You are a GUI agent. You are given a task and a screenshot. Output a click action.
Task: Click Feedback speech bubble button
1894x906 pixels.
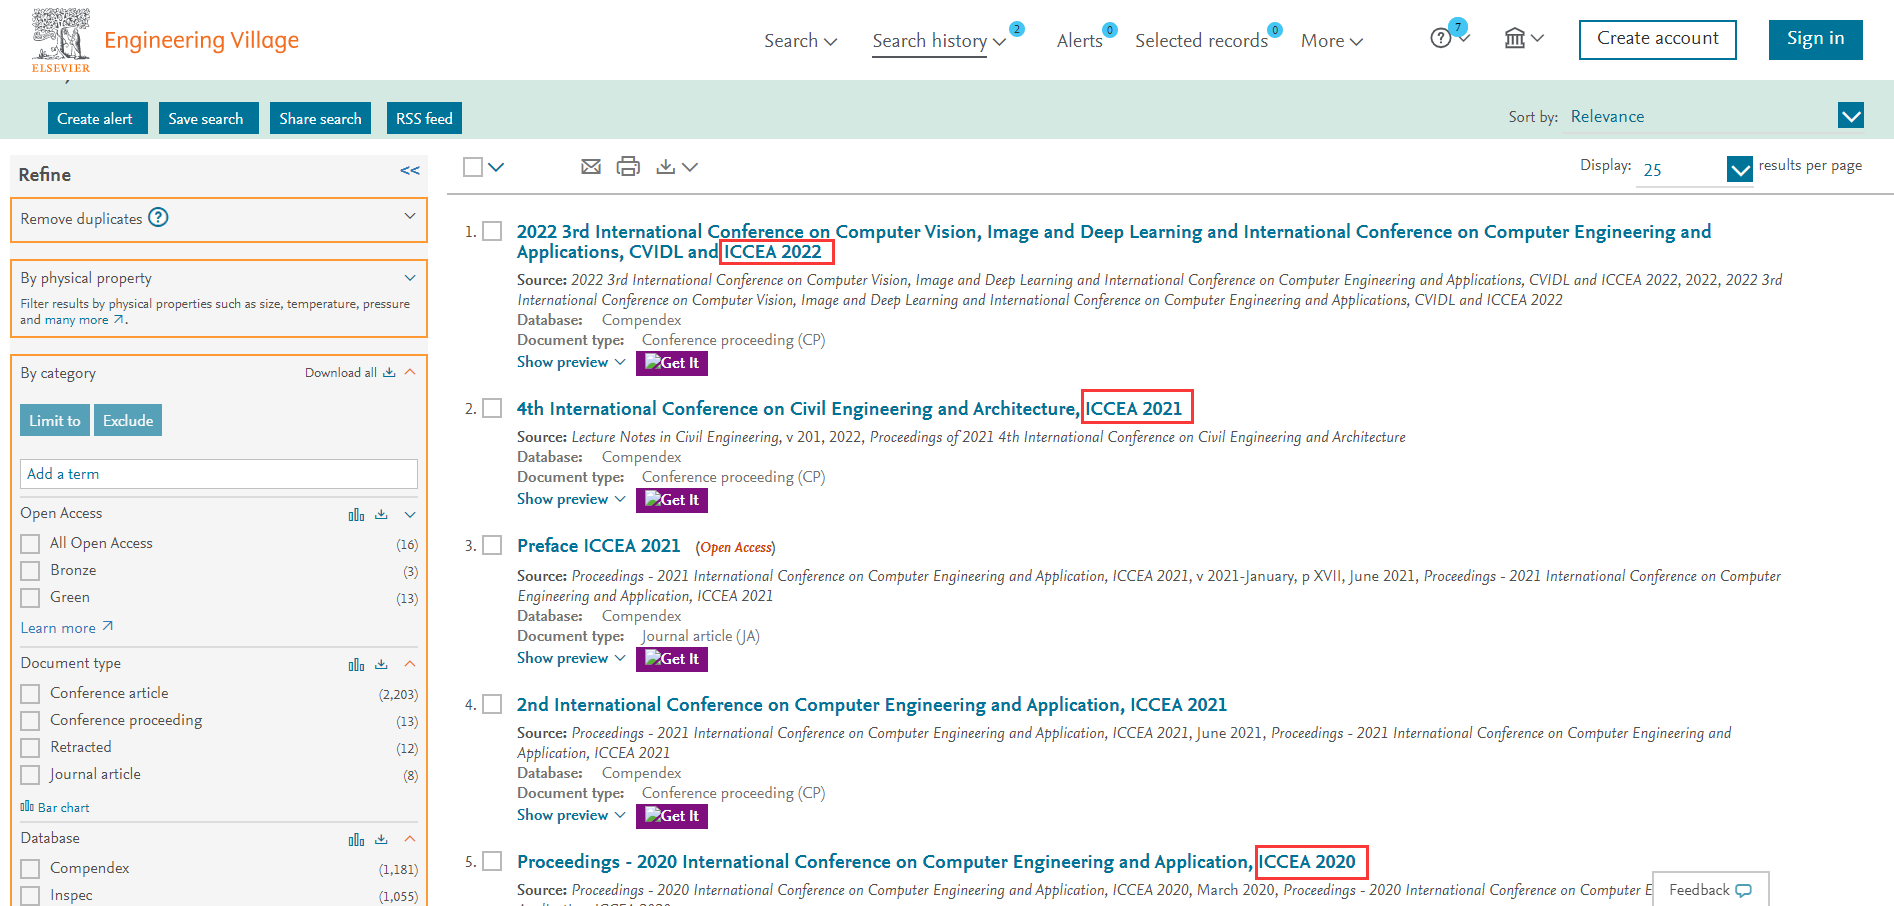click(1710, 889)
